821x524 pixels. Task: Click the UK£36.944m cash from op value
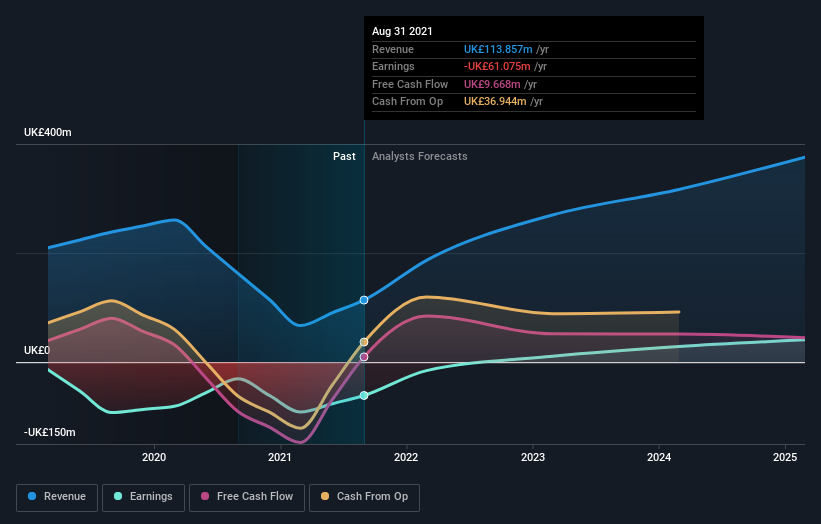[495, 102]
